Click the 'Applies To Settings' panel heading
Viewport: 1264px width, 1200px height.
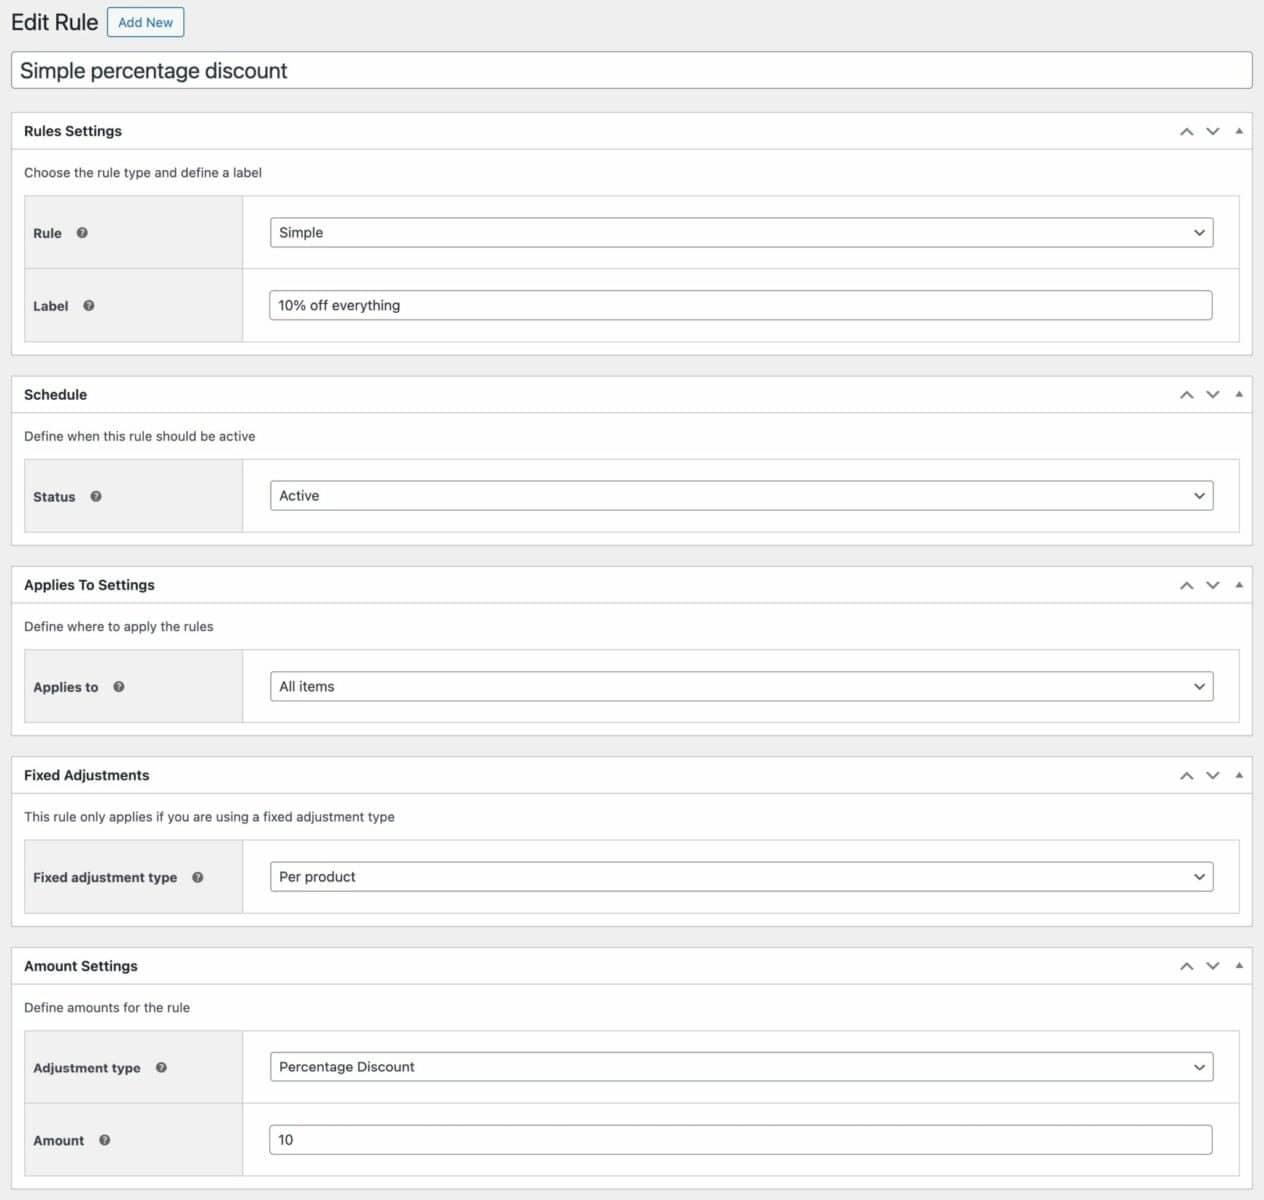pyautogui.click(x=89, y=585)
